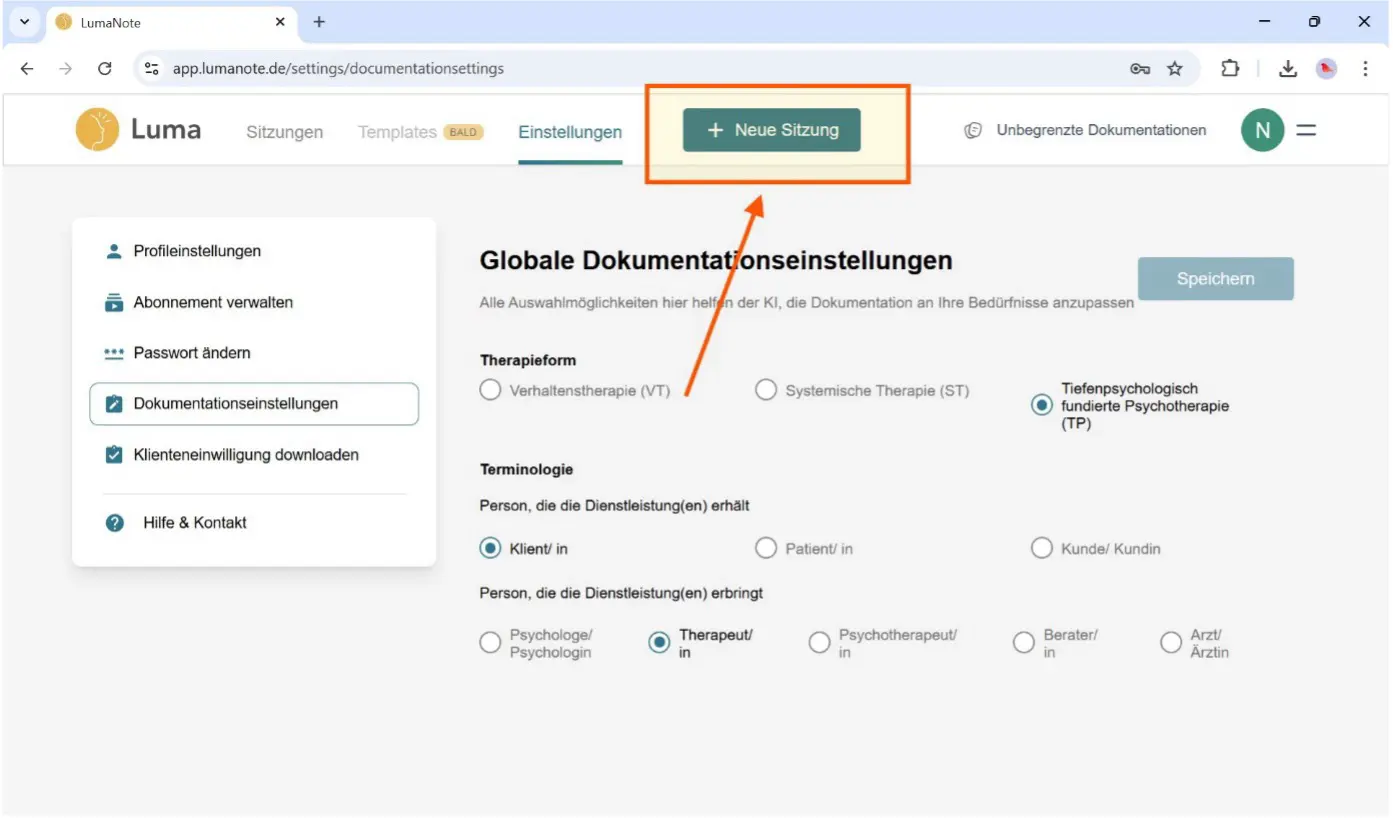Viewport: 1393px width, 818px height.
Task: Start a Neue Sitzung
Action: (x=770, y=129)
